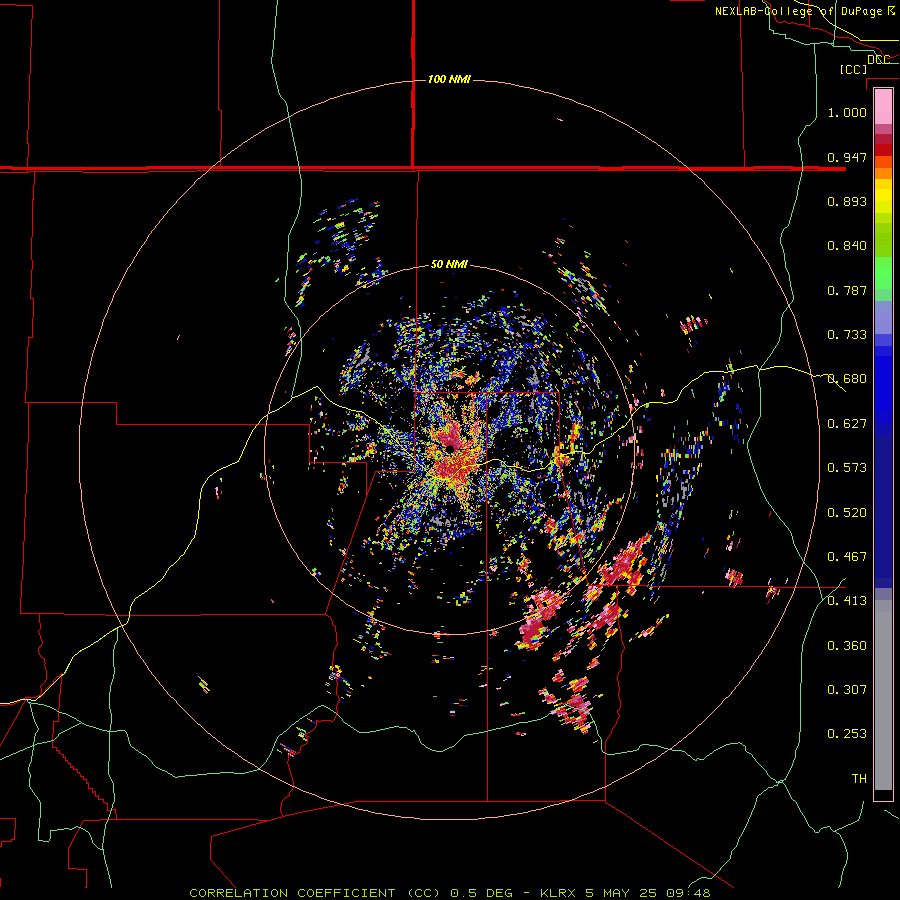Image resolution: width=900 pixels, height=900 pixels.
Task: Select the 0.573 scale value
Action: [847, 468]
